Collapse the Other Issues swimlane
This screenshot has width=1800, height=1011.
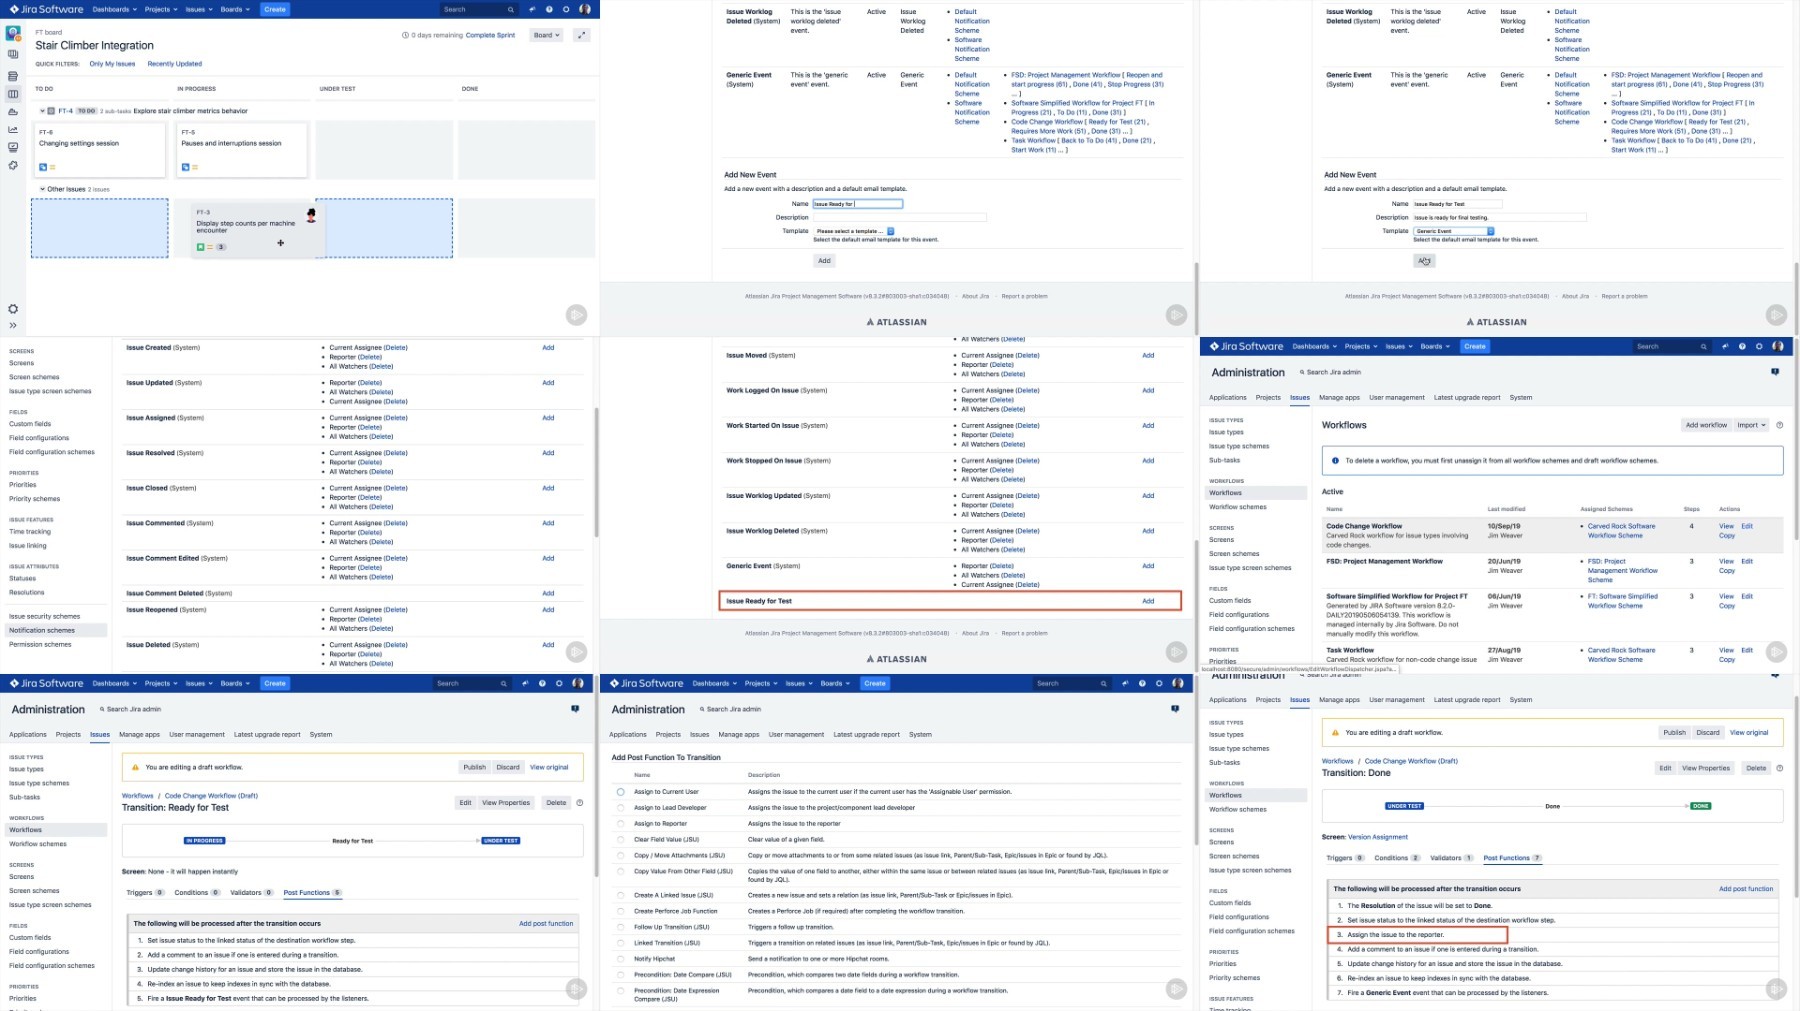tap(42, 189)
